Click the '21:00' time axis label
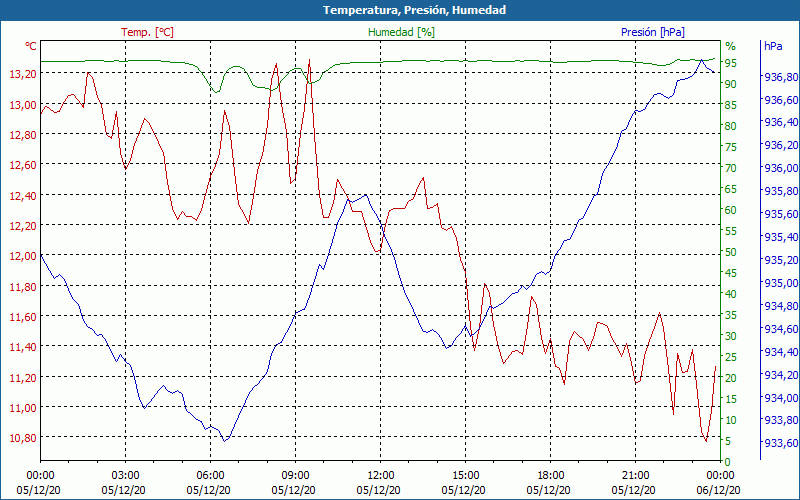Viewport: 800px width, 500px height. pos(635,476)
